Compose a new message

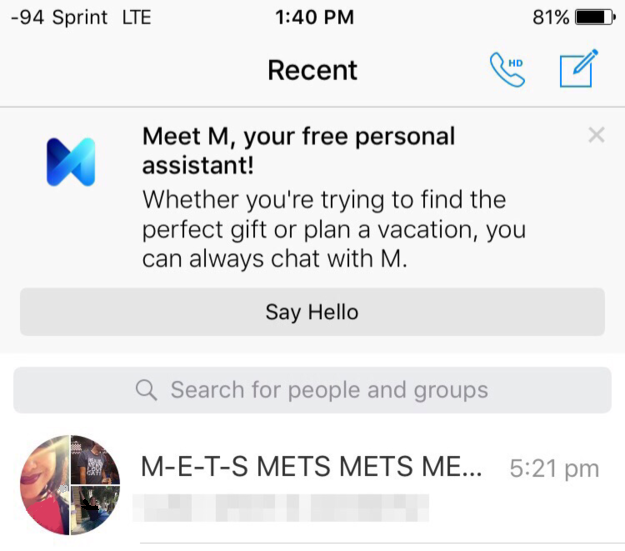[577, 70]
